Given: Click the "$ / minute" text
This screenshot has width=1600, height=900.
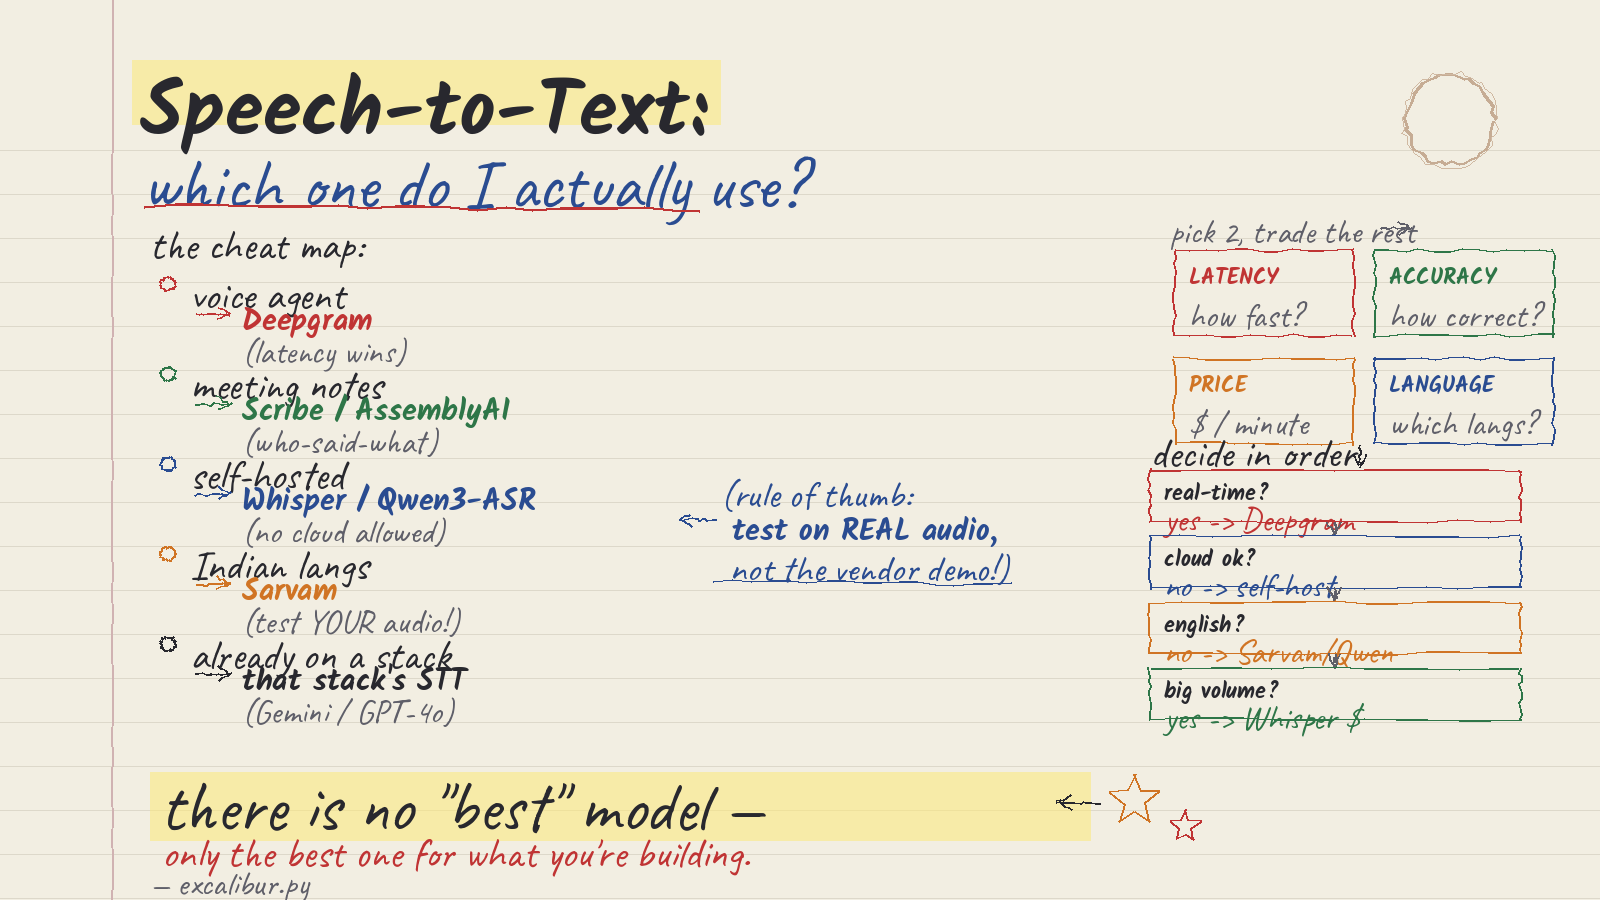Looking at the screenshot, I should point(1251,426).
